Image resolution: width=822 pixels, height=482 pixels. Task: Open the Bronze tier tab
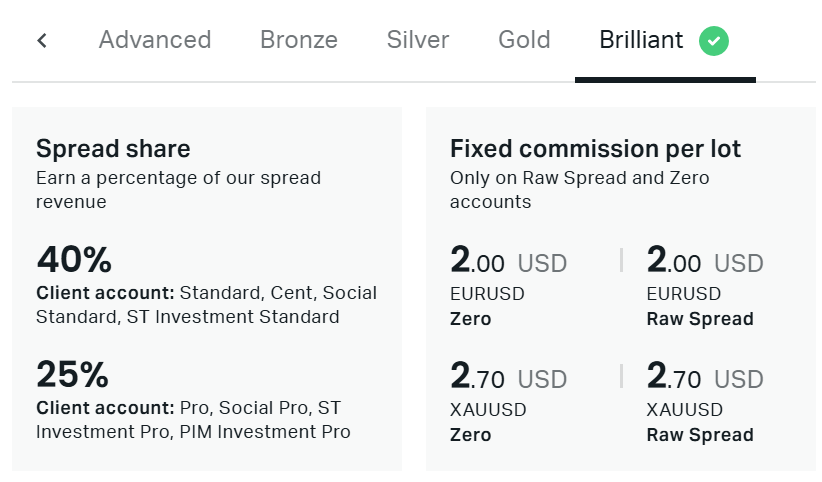pos(299,40)
